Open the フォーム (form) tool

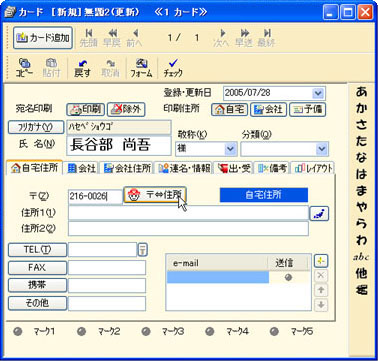point(141,68)
